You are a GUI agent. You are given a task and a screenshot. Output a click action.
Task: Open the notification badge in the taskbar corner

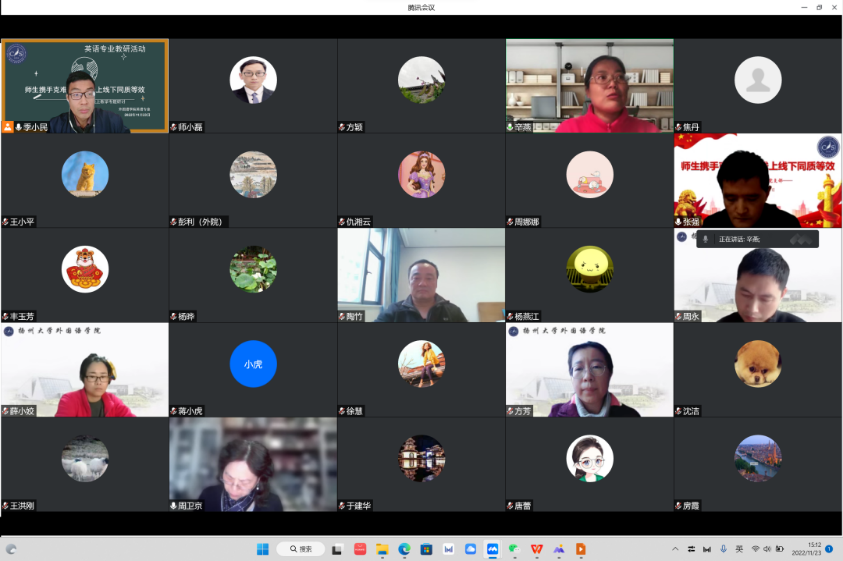[x=829, y=549]
